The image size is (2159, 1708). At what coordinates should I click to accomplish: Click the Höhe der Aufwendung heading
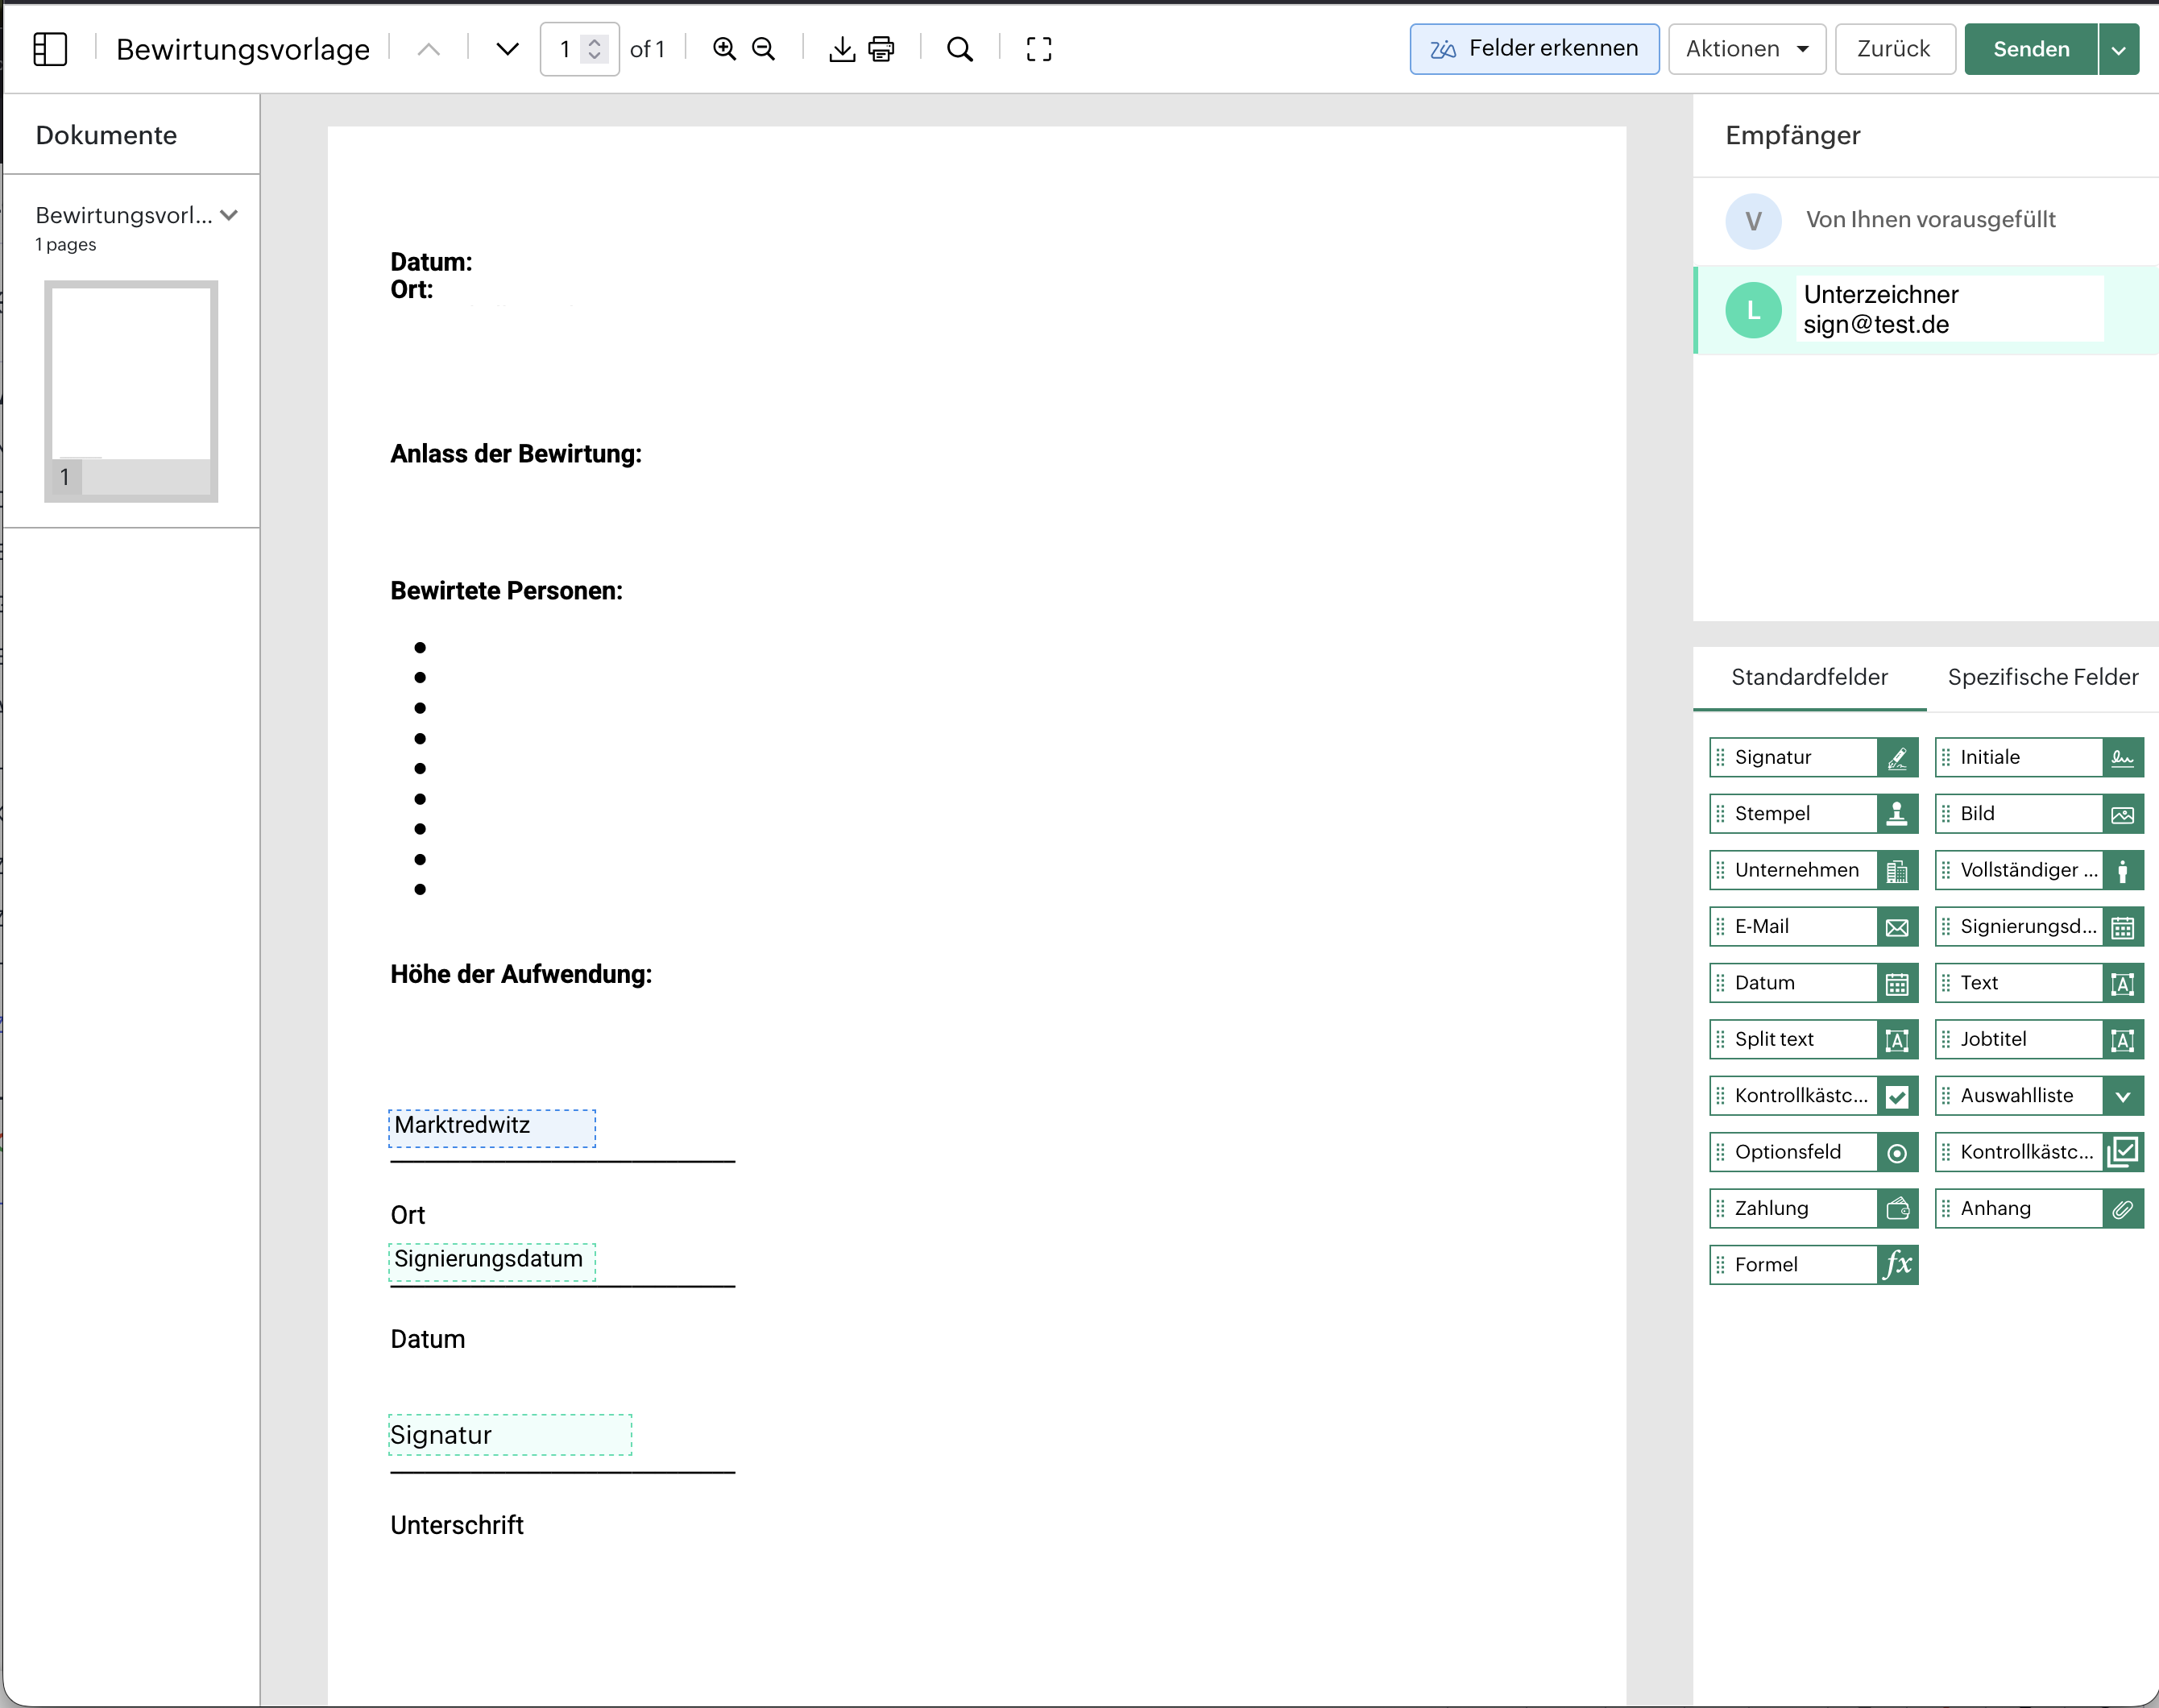coord(521,974)
